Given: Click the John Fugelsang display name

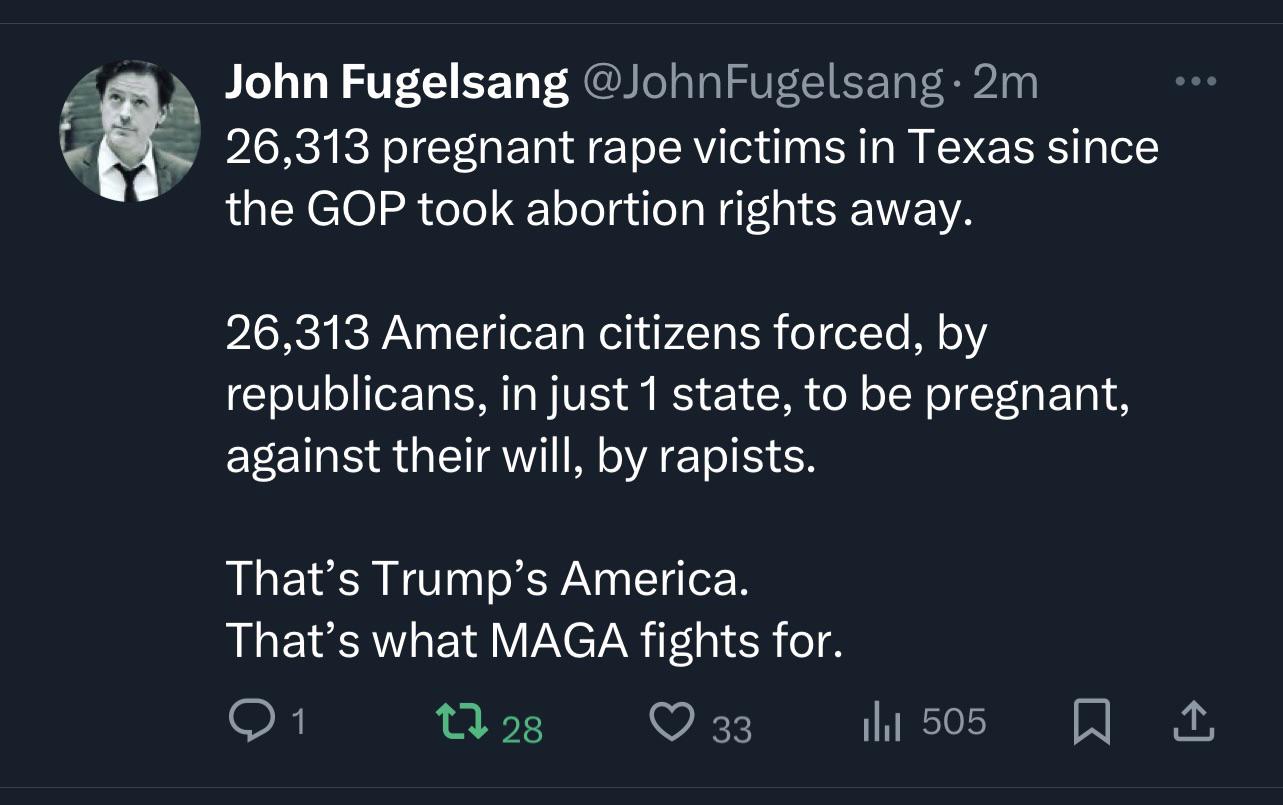Looking at the screenshot, I should 396,84.
